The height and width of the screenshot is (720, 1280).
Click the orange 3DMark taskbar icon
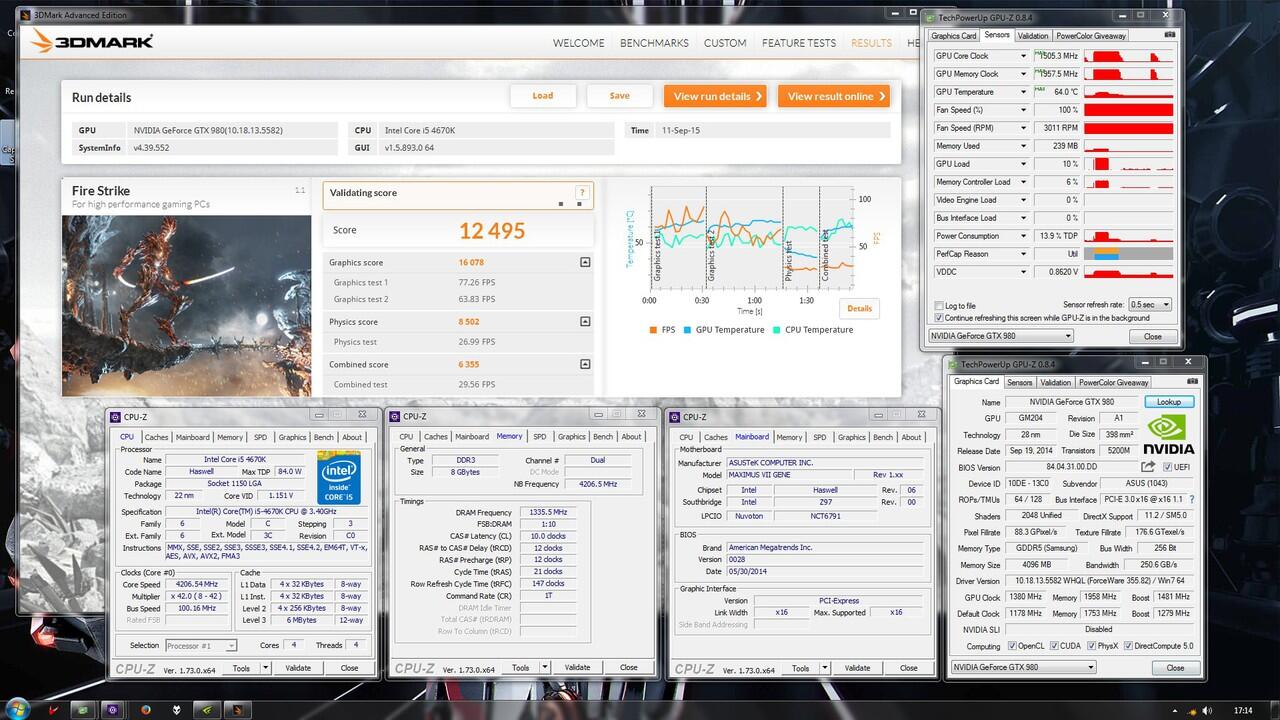point(238,710)
